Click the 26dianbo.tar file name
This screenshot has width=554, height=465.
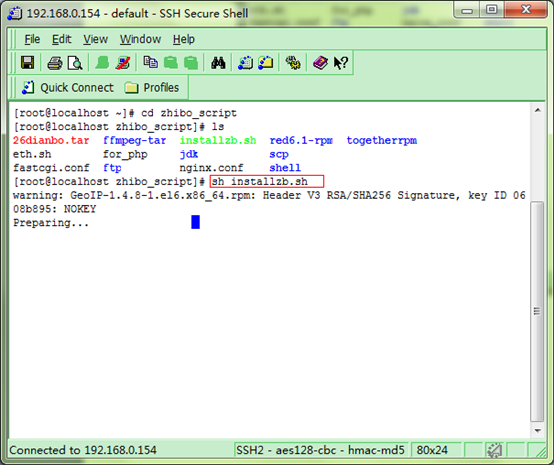pos(51,140)
